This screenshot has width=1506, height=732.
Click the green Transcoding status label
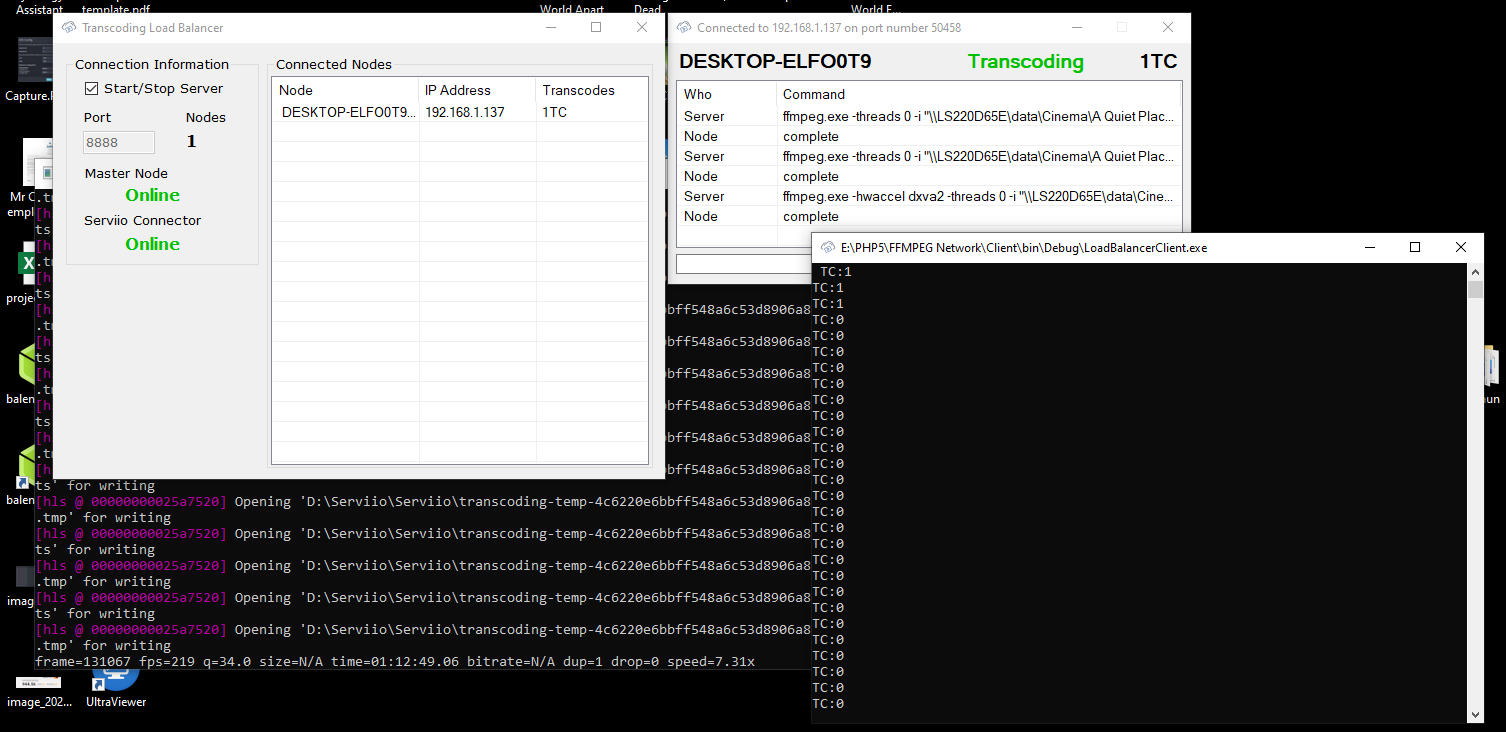(1026, 61)
